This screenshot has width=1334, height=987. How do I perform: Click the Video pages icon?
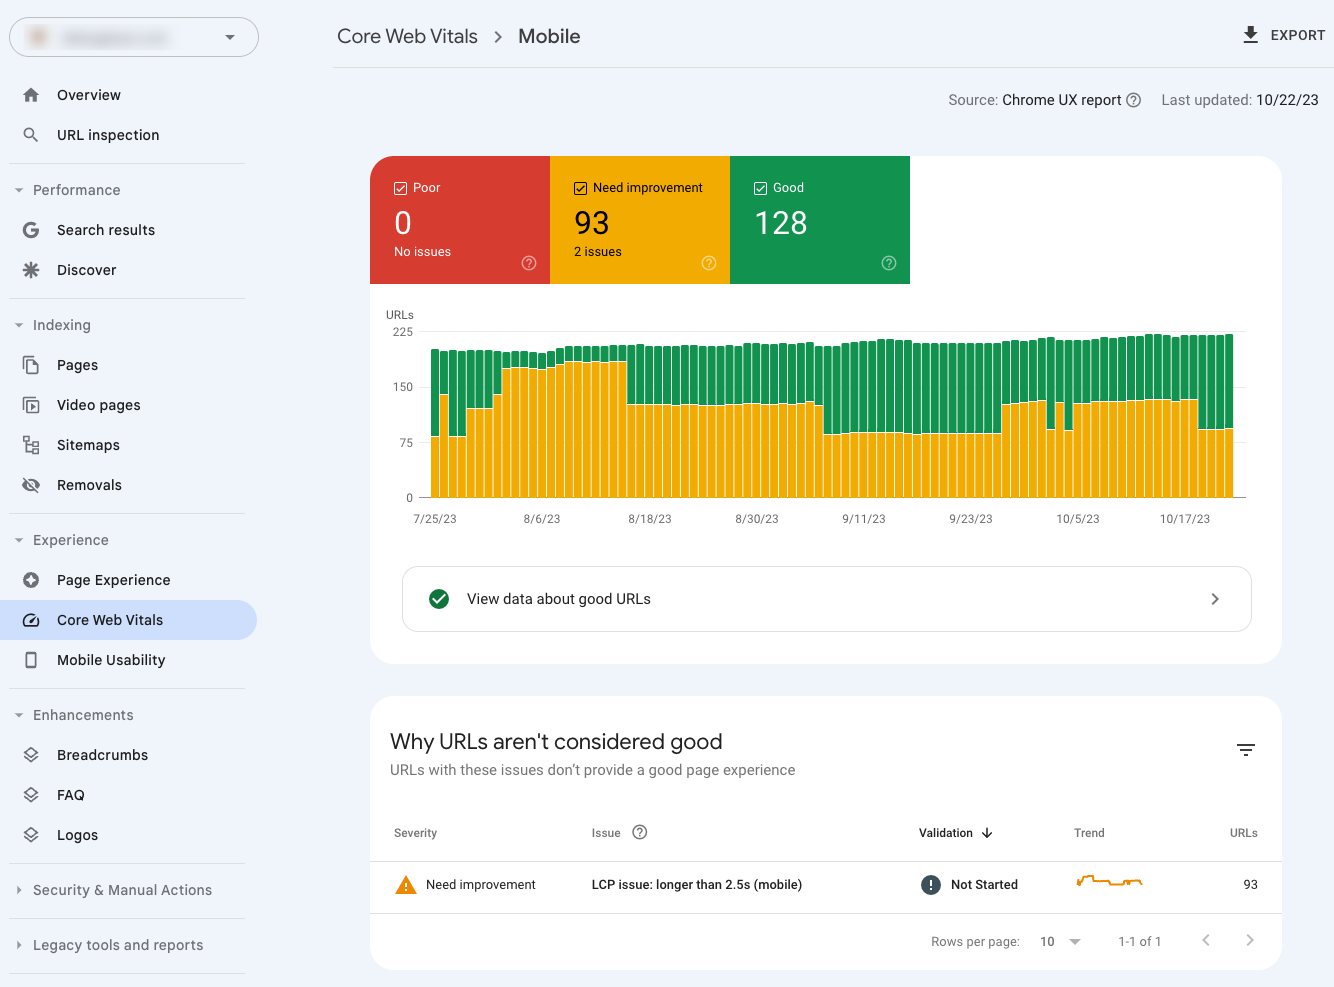(31, 405)
